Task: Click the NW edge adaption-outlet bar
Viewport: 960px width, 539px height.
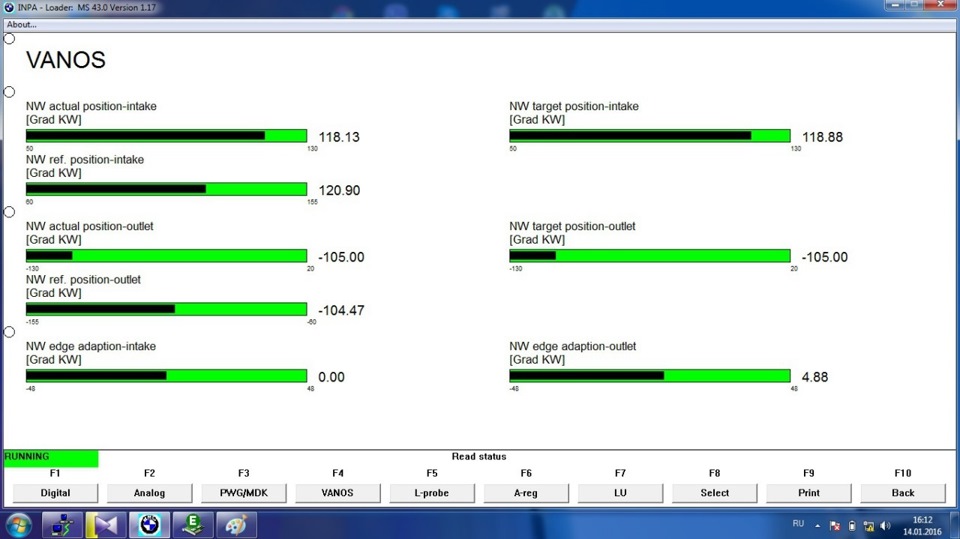Action: tap(650, 376)
